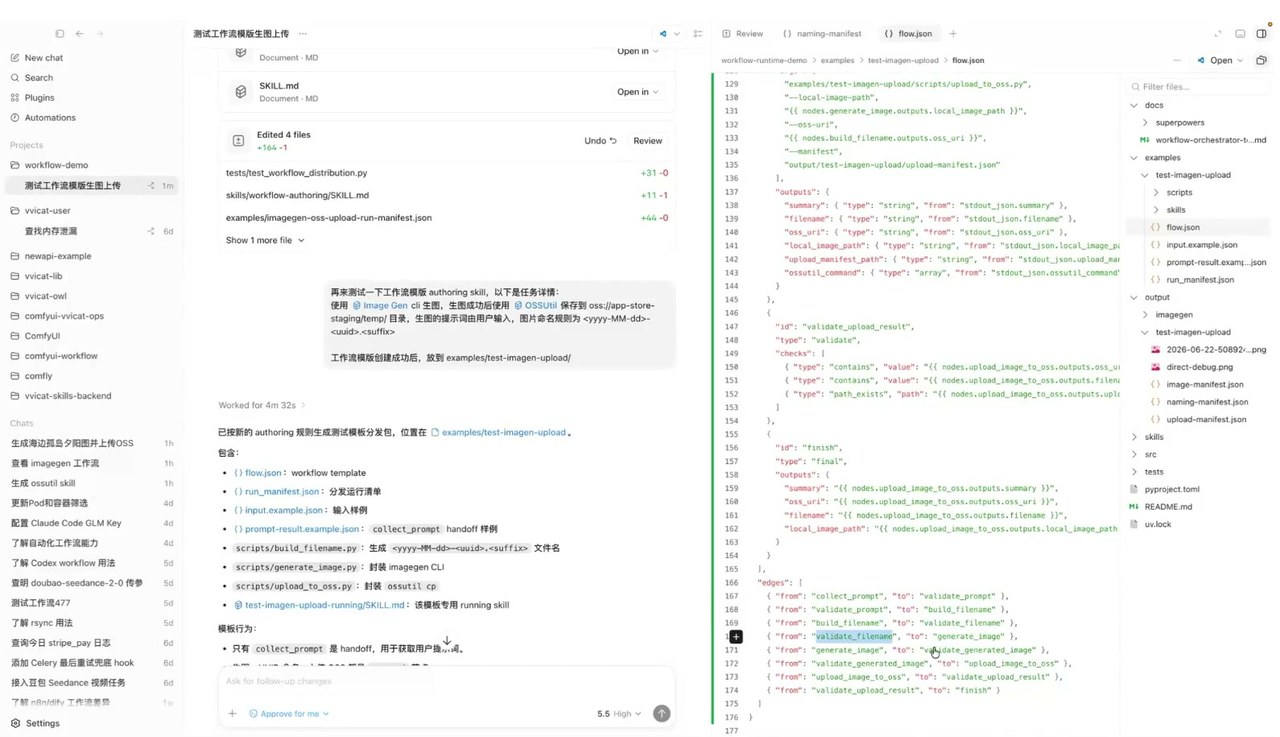Click the send arrow button
Viewport: 1280px width, 737px height.
coord(661,713)
